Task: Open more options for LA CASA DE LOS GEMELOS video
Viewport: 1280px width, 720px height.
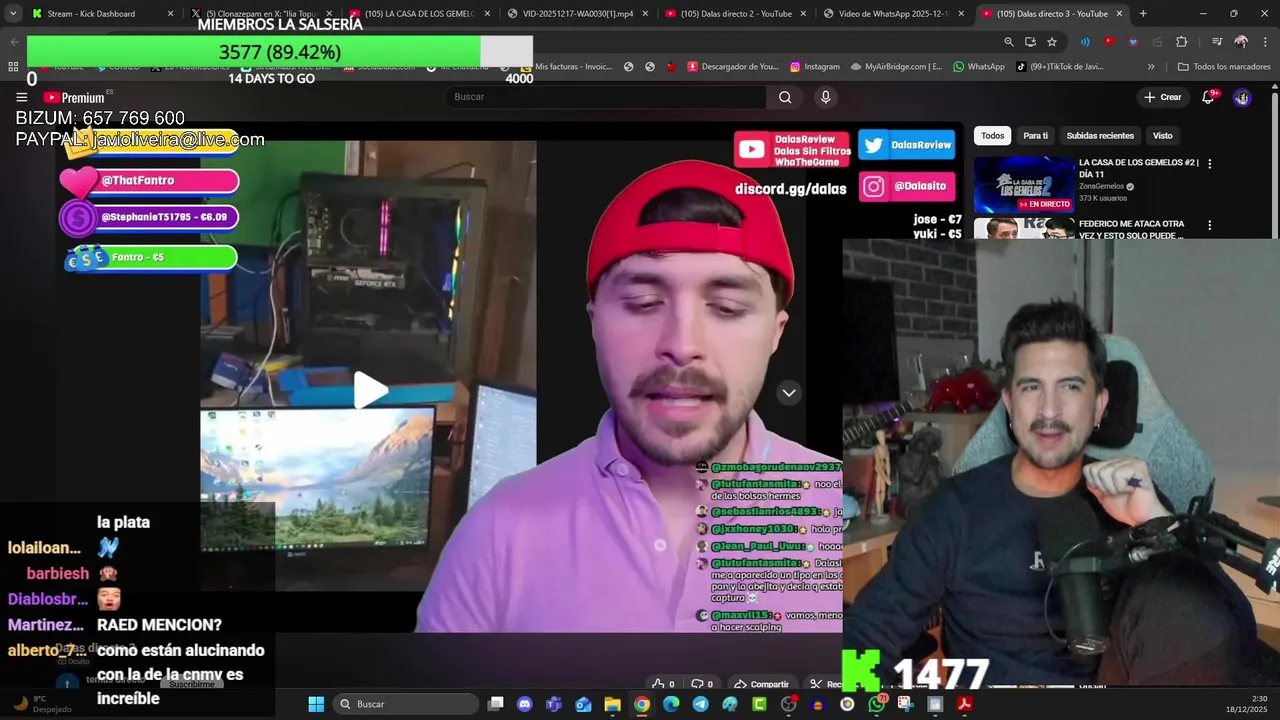Action: [1209, 163]
